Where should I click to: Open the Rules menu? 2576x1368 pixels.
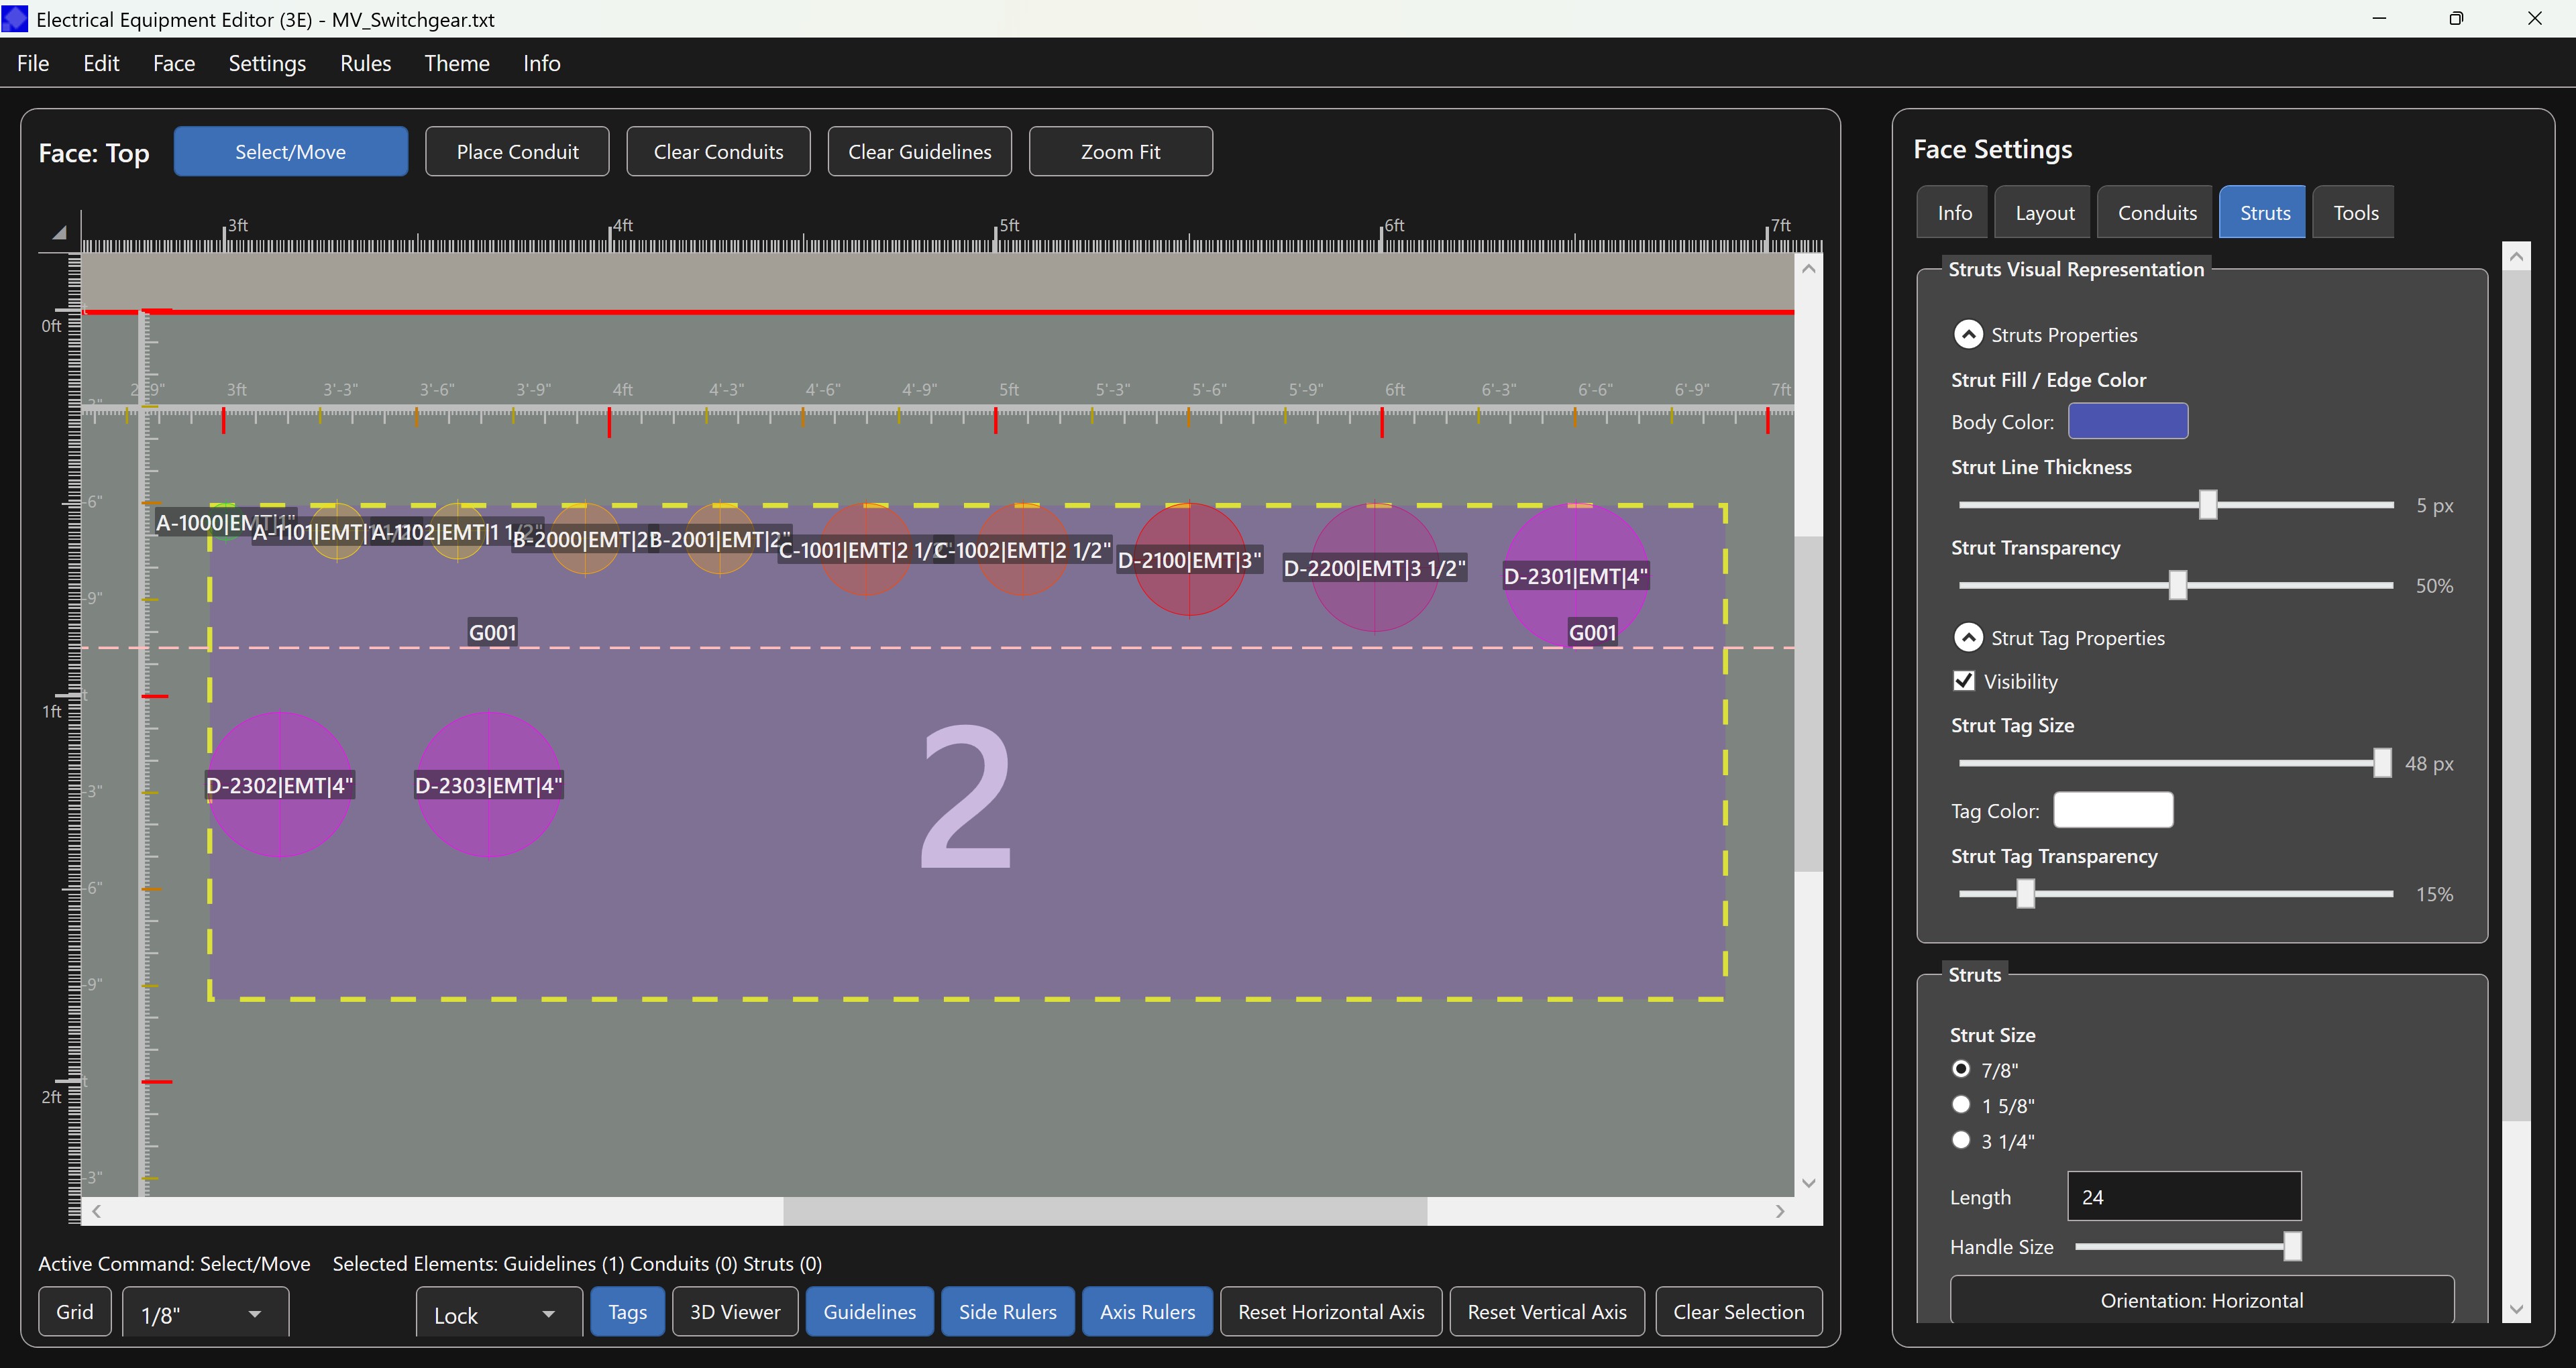click(x=365, y=63)
